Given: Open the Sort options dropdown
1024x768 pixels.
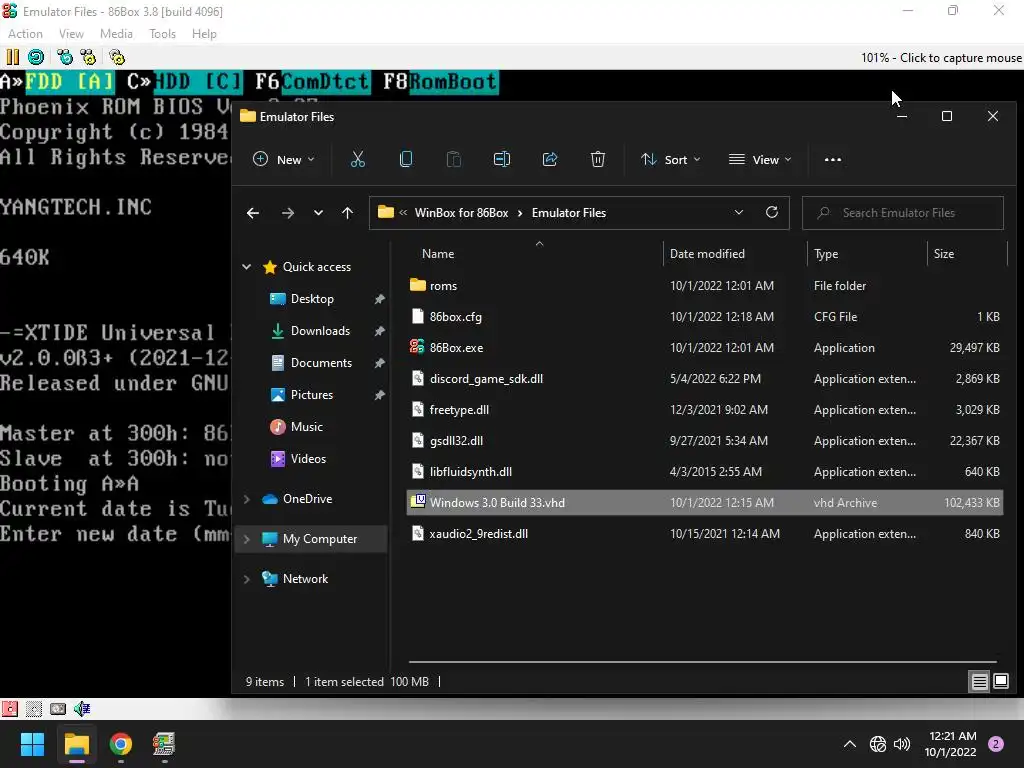Looking at the screenshot, I should pos(671,159).
